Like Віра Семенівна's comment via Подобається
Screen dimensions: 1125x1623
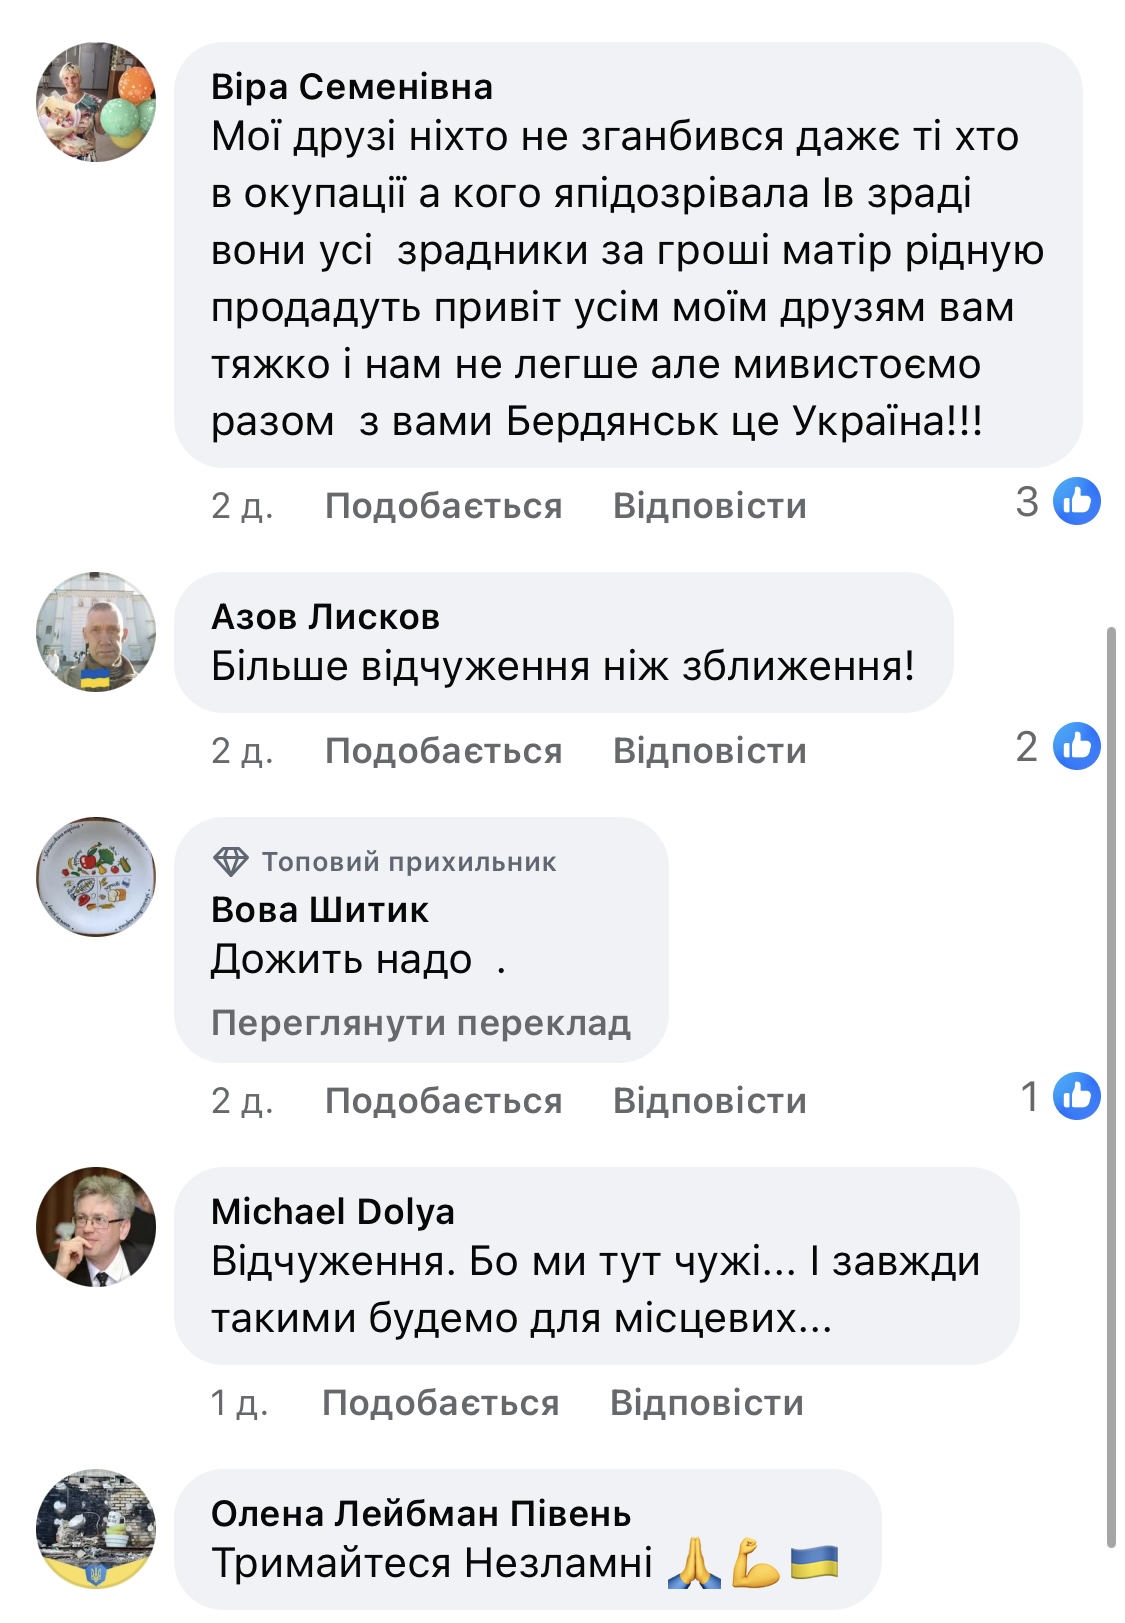click(443, 506)
